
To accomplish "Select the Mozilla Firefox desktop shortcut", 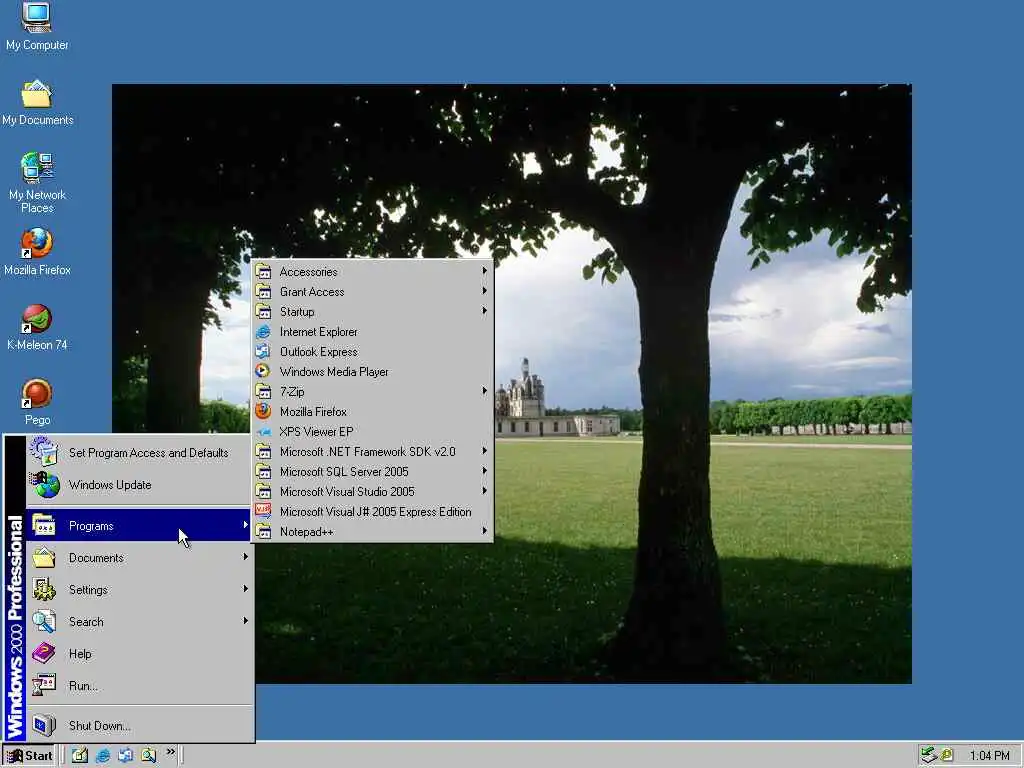I will 37,251.
